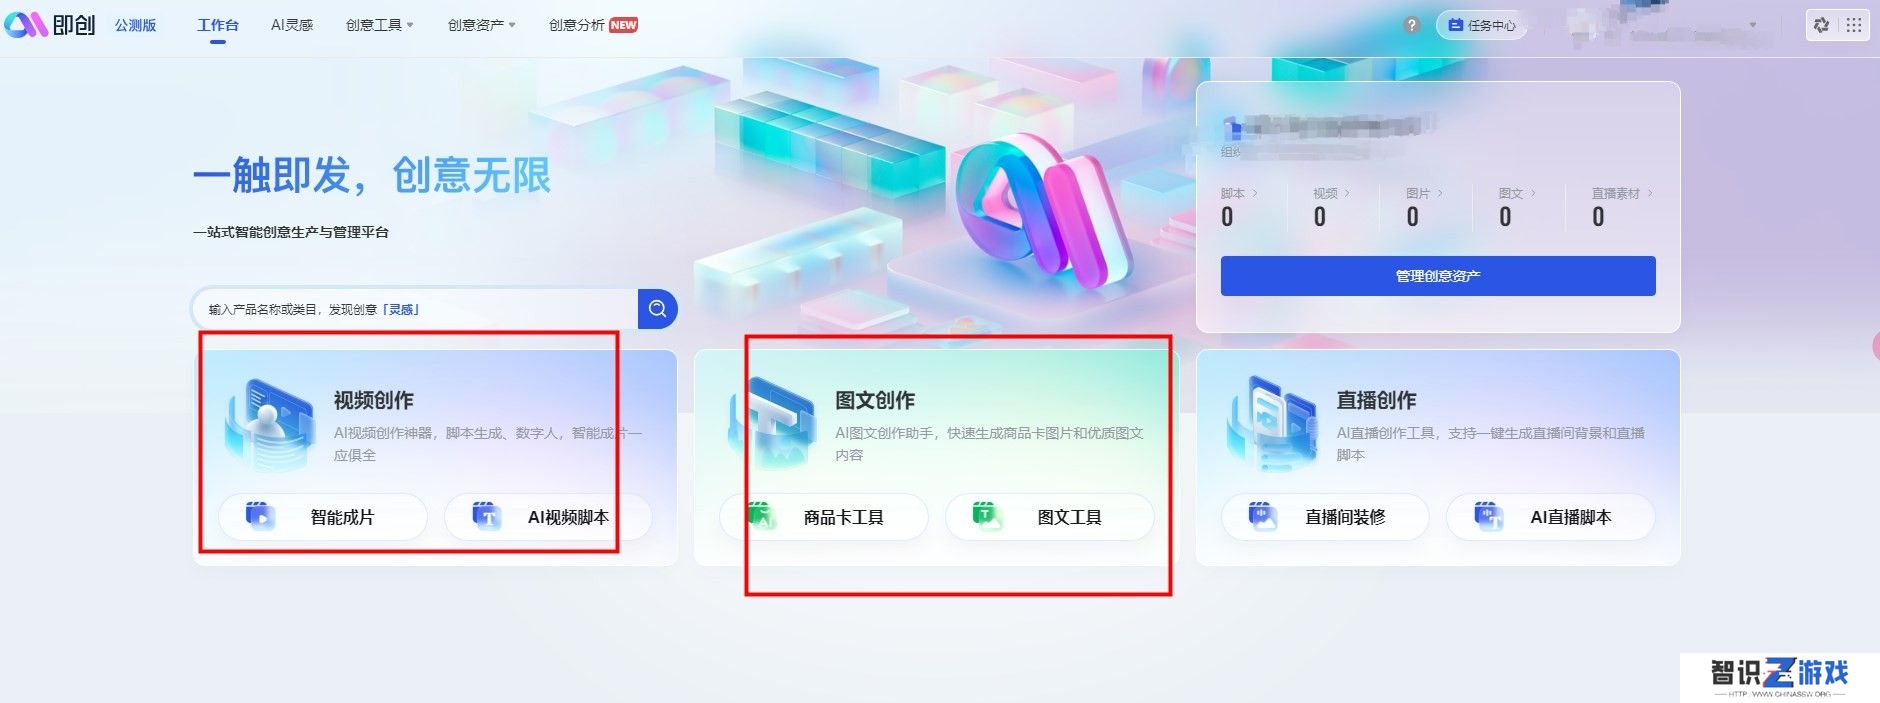Click the product name search input field
This screenshot has height=703, width=1880.
[x=414, y=309]
